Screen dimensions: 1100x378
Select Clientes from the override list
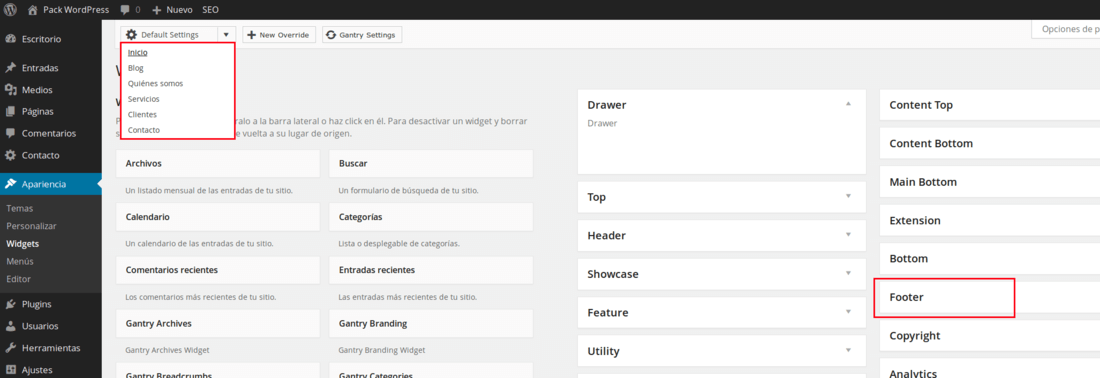(142, 114)
